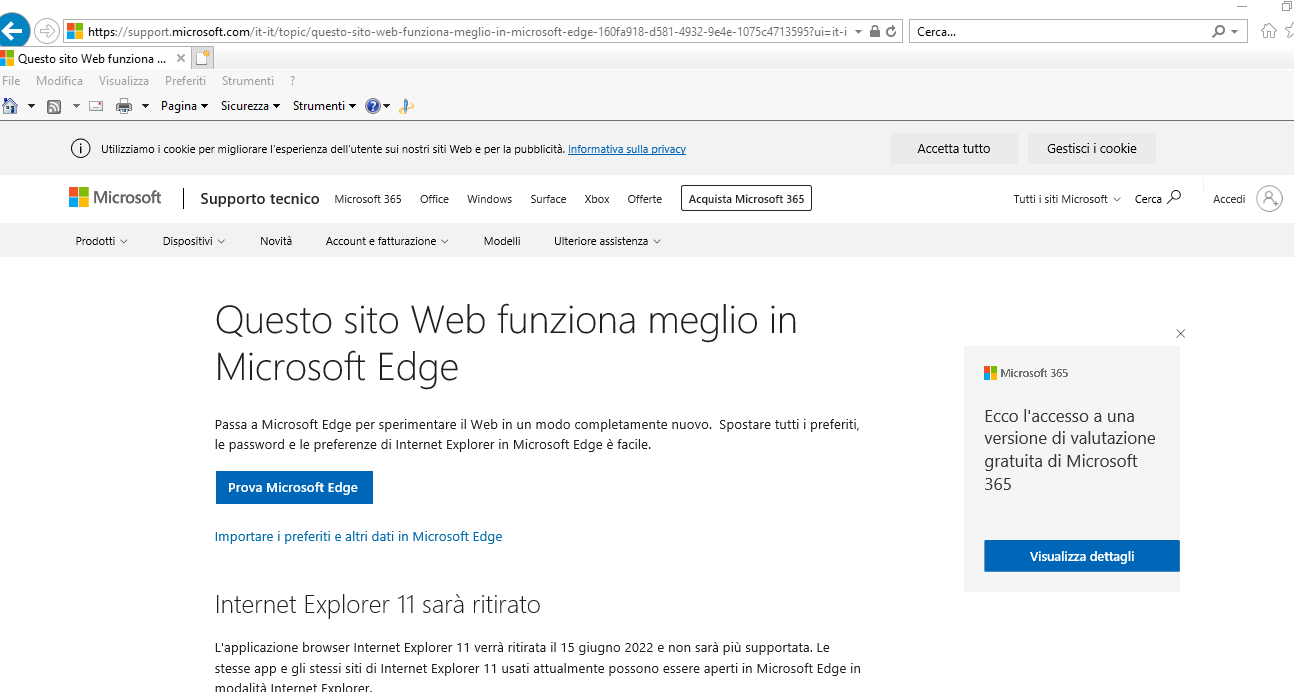
Task: Click the info icon in the cookie banner
Action: [80, 149]
